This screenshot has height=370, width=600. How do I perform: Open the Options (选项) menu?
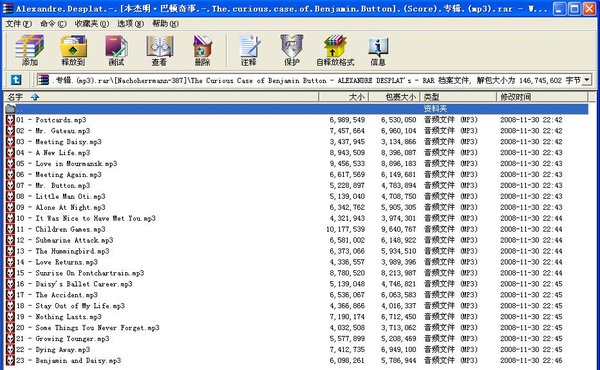pyautogui.click(x=130, y=24)
